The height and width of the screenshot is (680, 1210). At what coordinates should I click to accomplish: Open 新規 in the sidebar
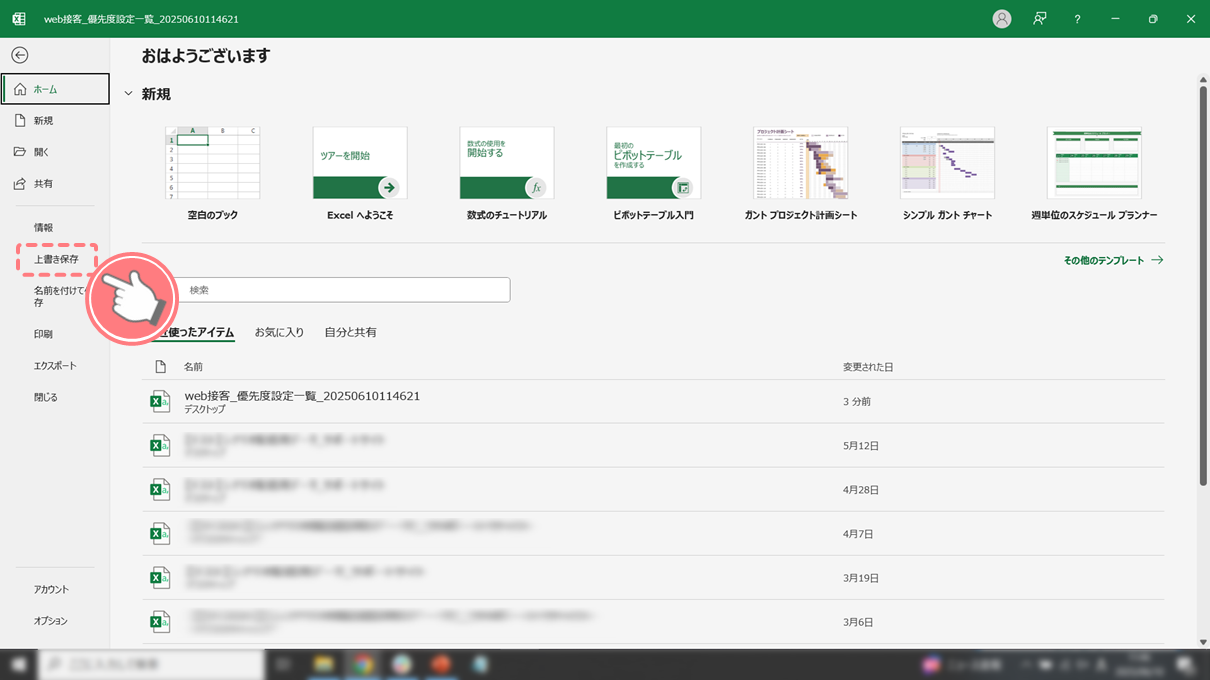coord(55,121)
